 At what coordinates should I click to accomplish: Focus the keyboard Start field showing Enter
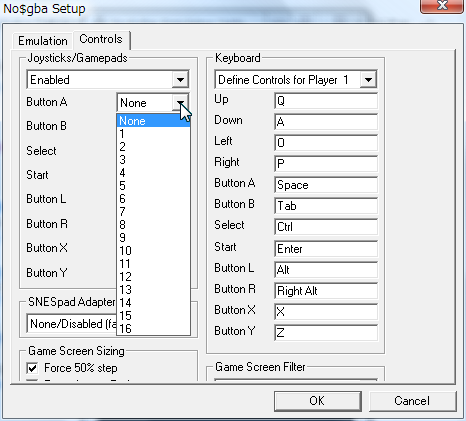click(326, 249)
